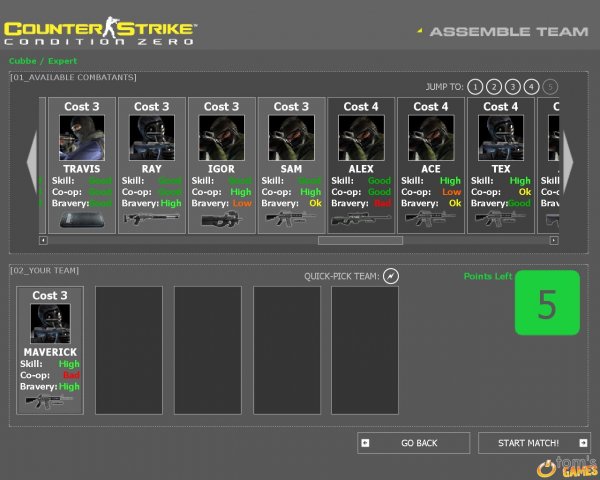Image resolution: width=600 pixels, height=480 pixels.
Task: Click the JUMP TO label
Action: 444,87
